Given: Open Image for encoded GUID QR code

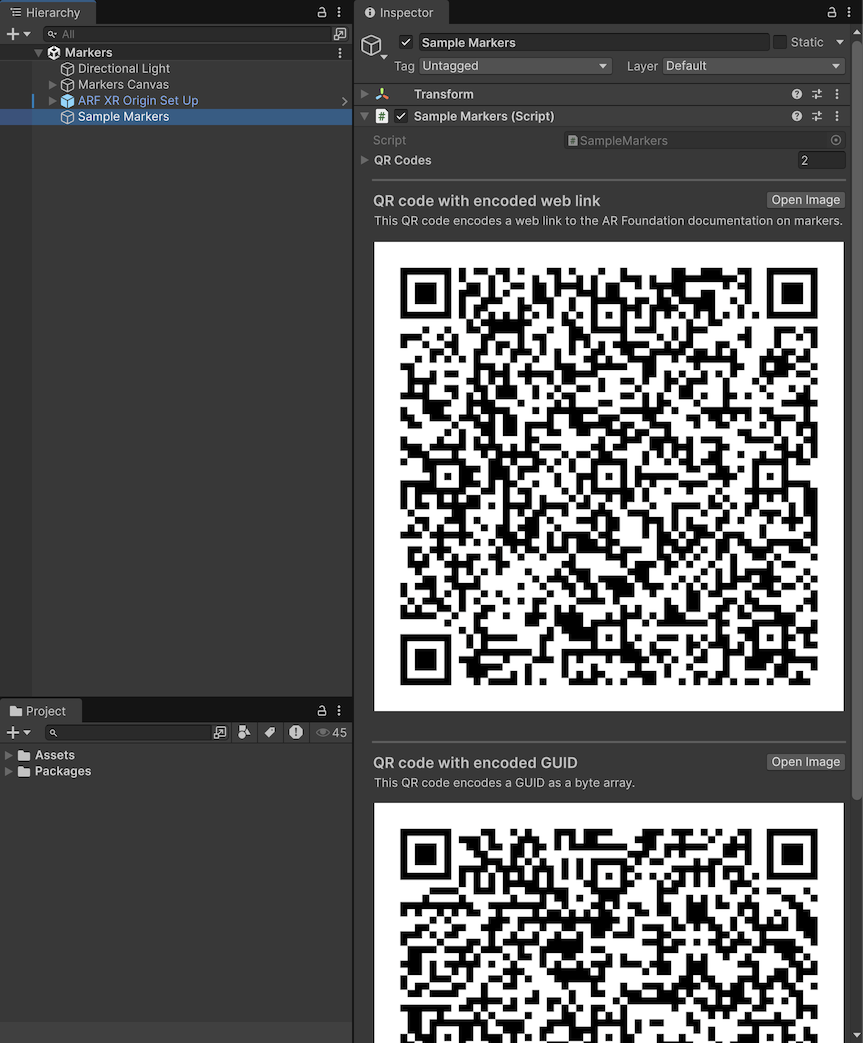Looking at the screenshot, I should (x=805, y=762).
